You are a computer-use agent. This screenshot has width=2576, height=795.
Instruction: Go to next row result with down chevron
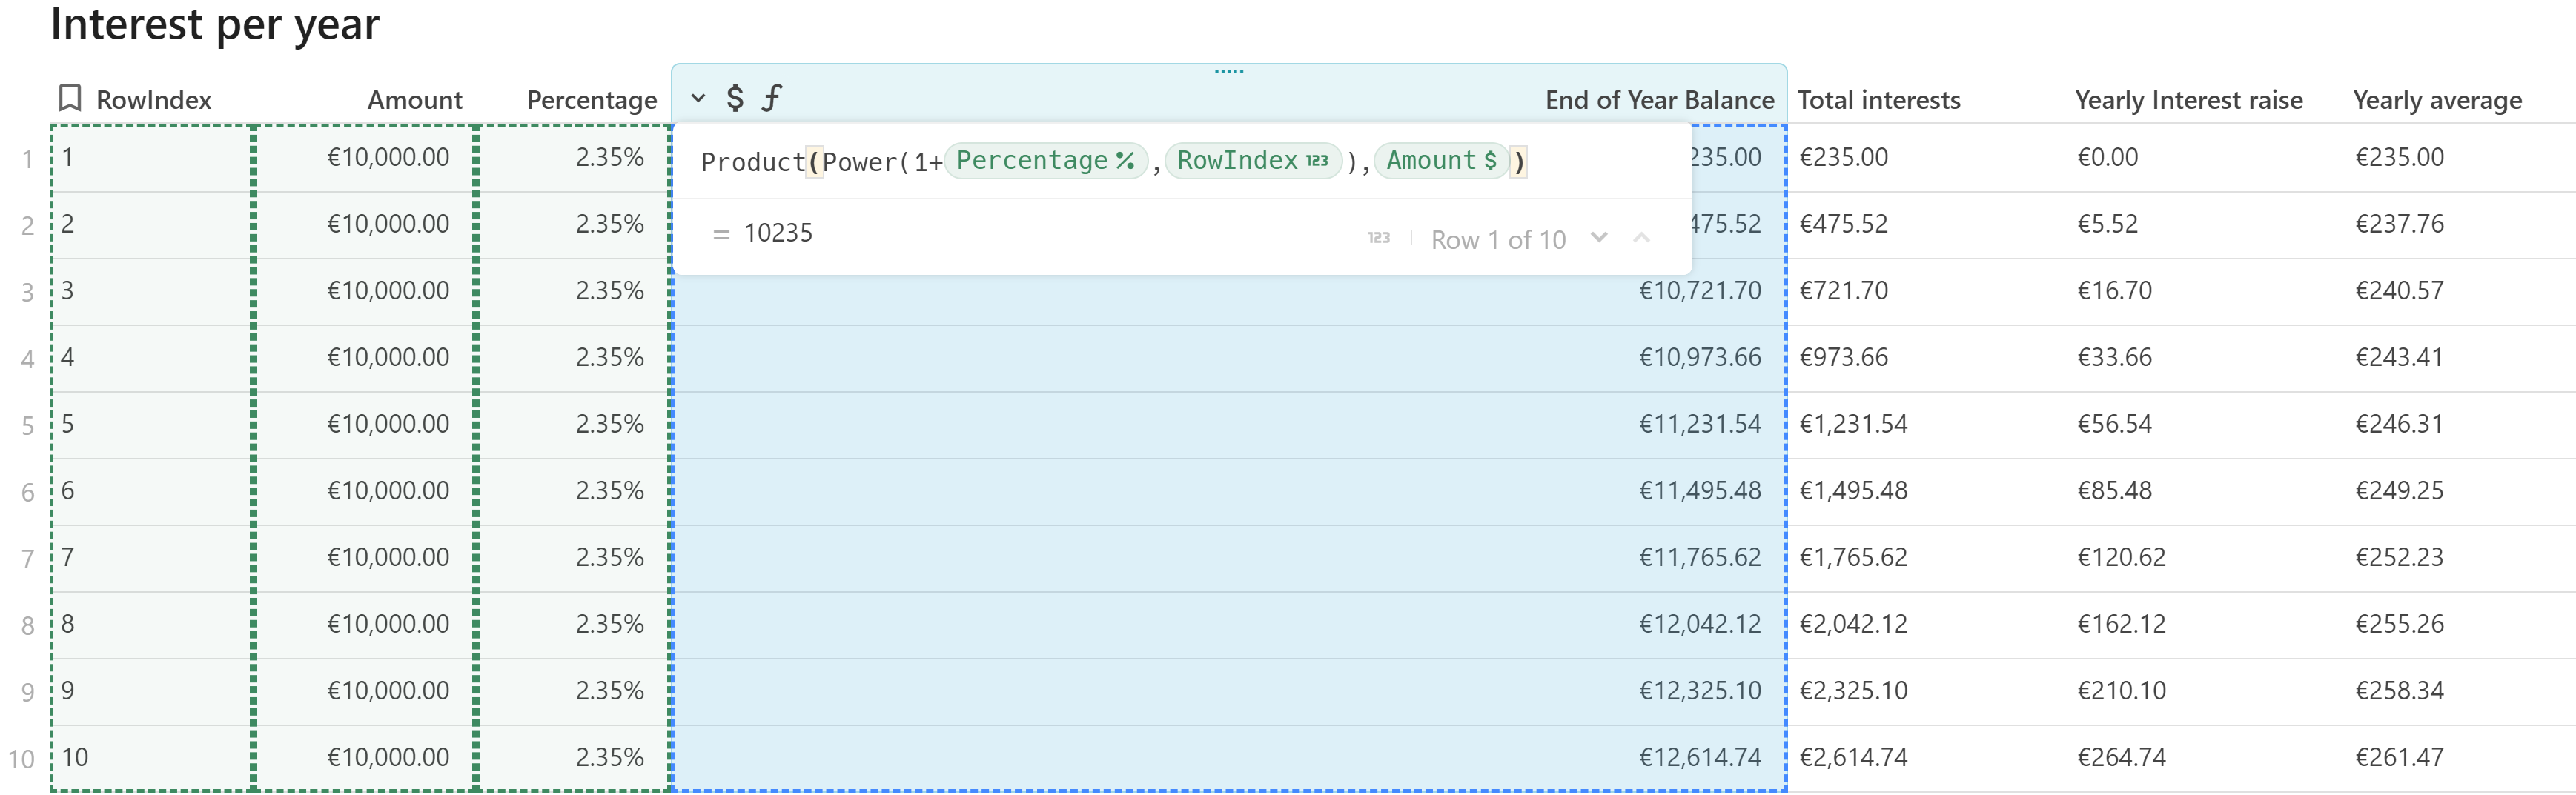click(1599, 238)
